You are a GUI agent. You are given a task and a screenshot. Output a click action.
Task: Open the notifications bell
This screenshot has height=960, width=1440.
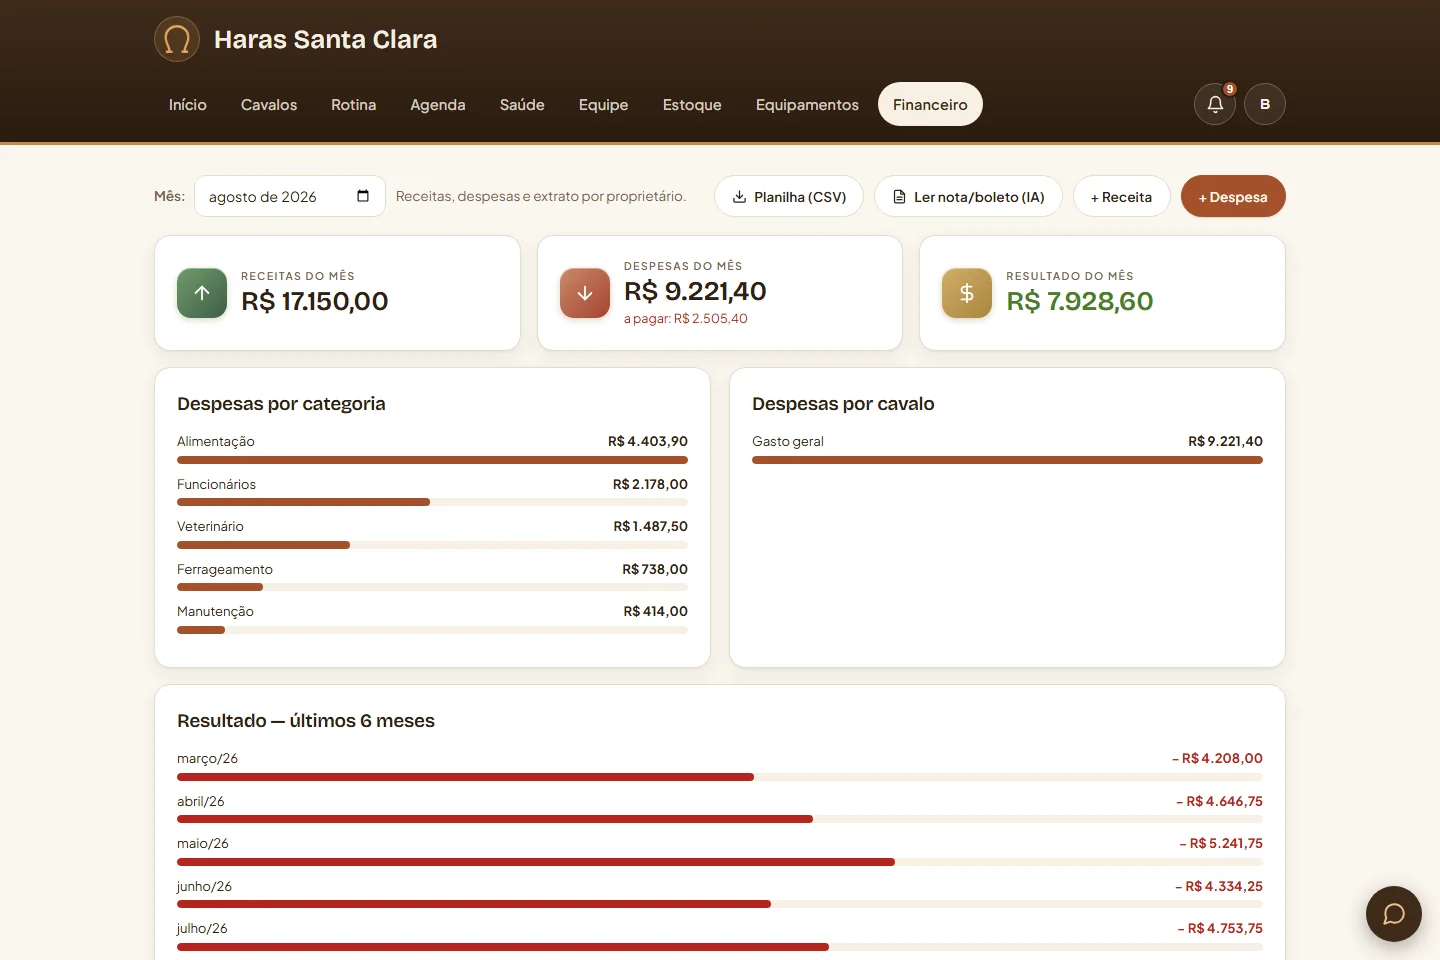(x=1215, y=104)
